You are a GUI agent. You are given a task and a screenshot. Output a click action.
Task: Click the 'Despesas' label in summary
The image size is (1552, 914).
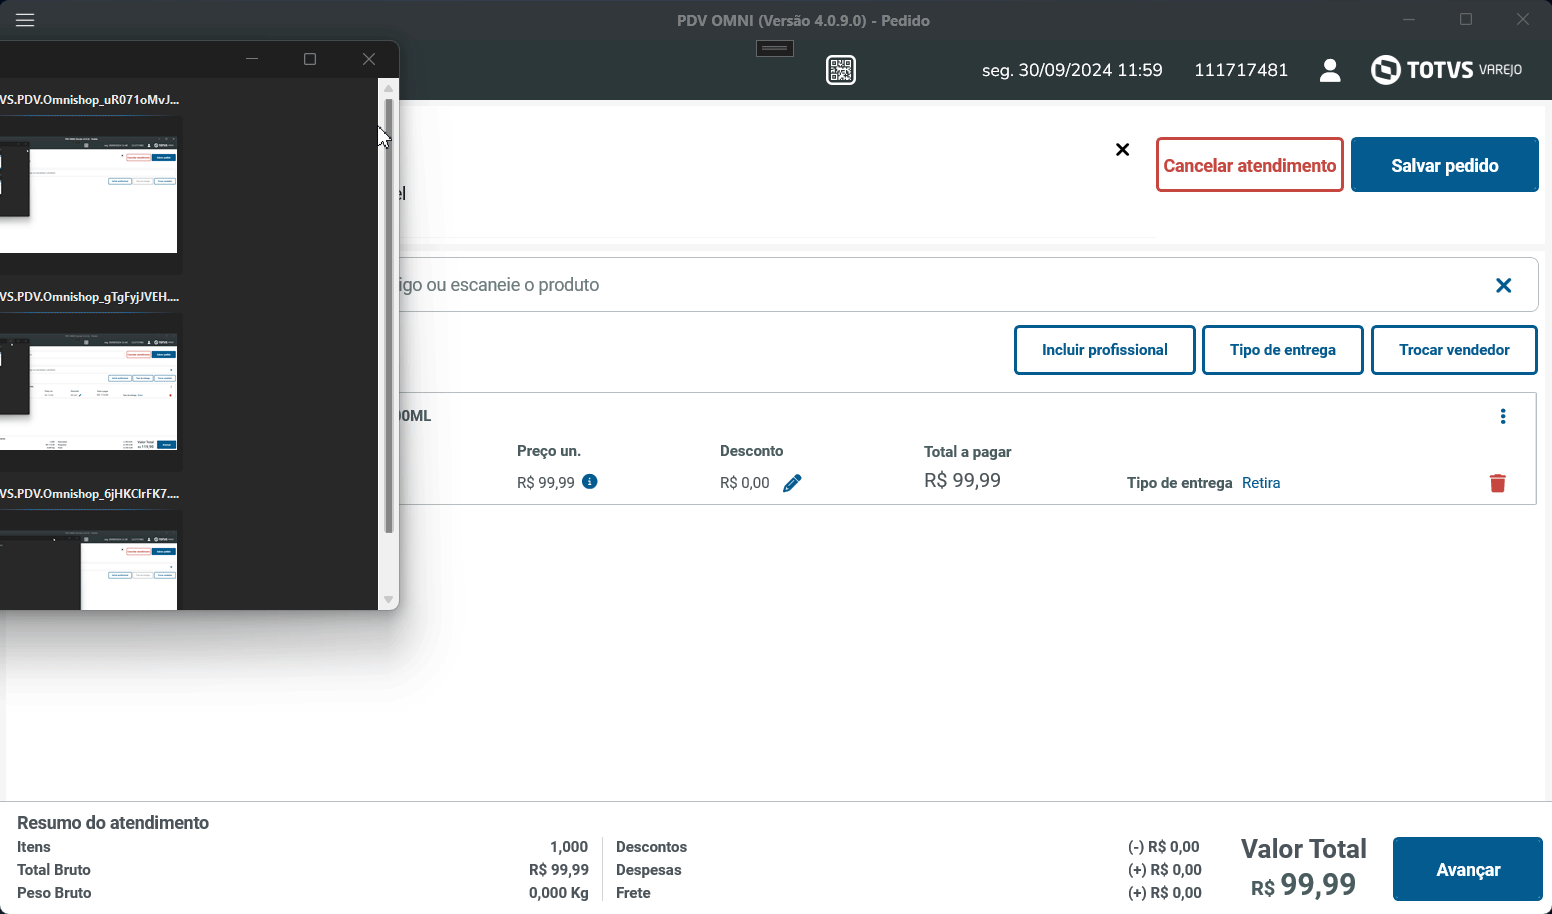click(x=648, y=870)
